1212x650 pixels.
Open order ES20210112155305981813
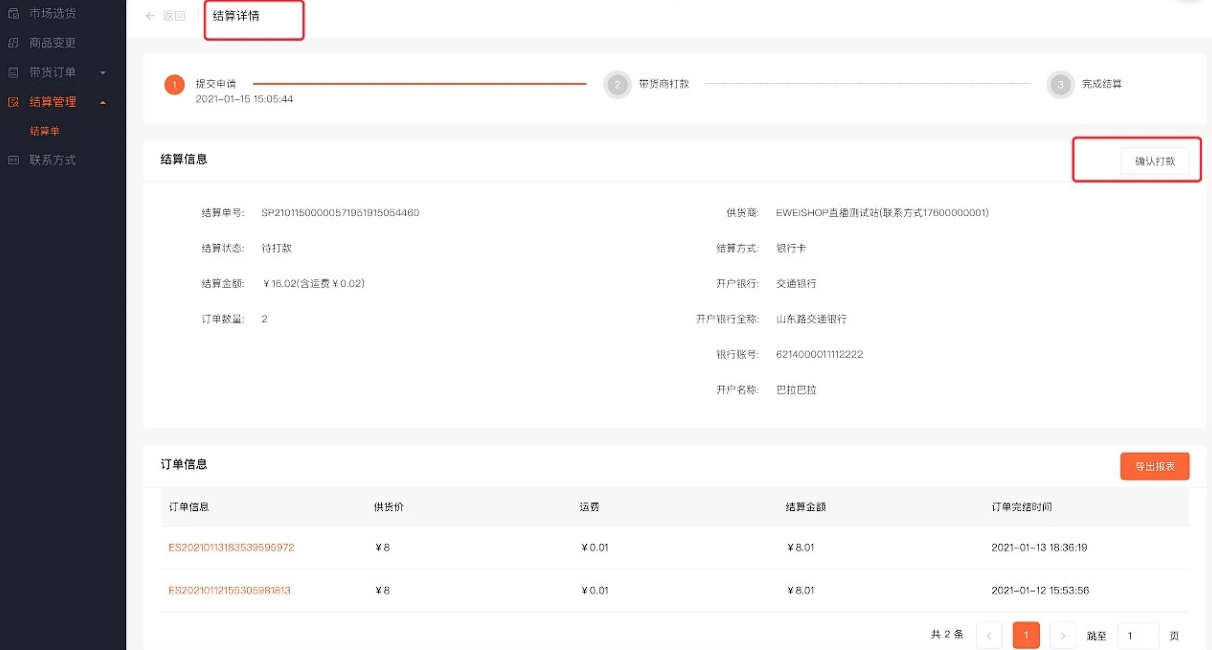point(229,591)
